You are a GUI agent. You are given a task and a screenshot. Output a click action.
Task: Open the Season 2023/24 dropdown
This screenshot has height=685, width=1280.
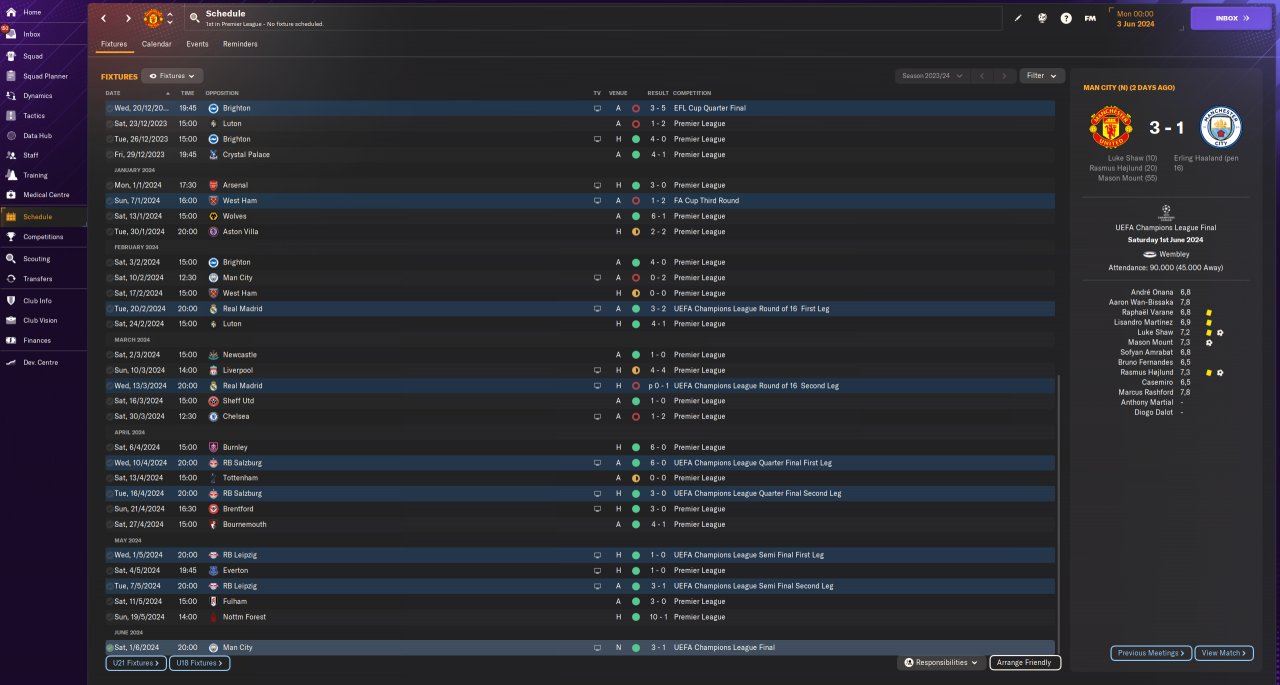tap(932, 76)
